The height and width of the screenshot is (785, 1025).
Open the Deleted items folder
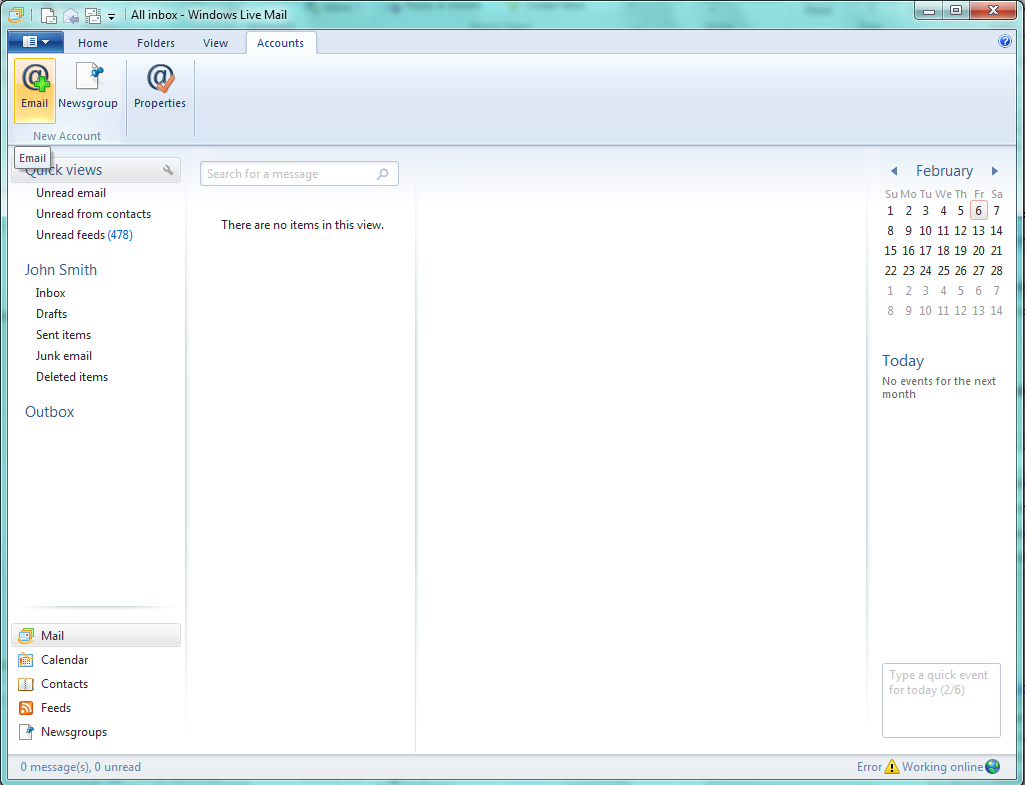tap(72, 376)
